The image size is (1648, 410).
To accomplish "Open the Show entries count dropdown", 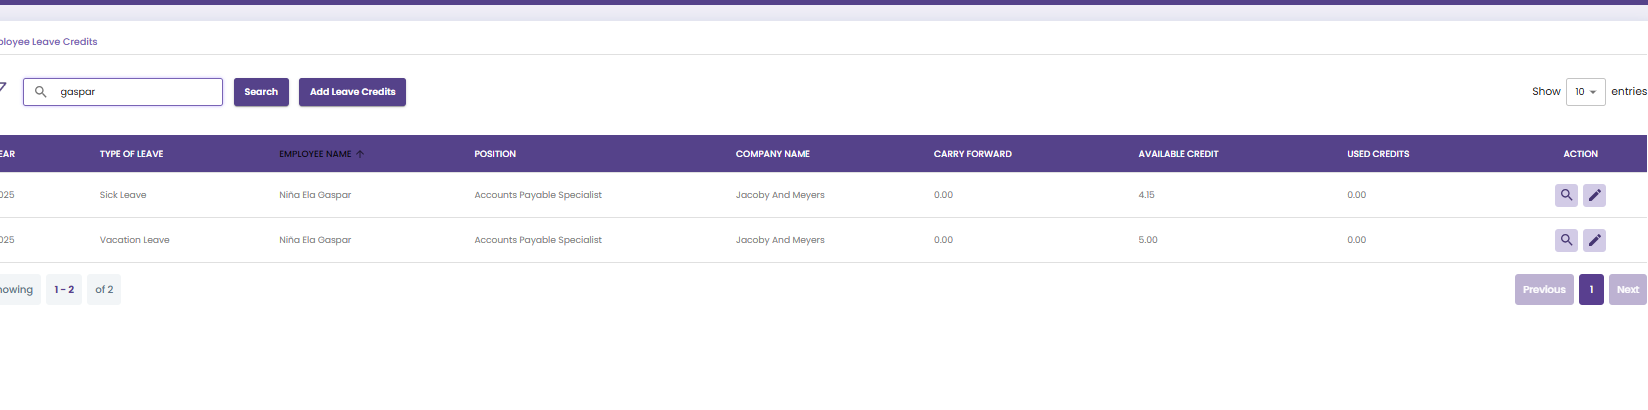I will [x=1585, y=92].
